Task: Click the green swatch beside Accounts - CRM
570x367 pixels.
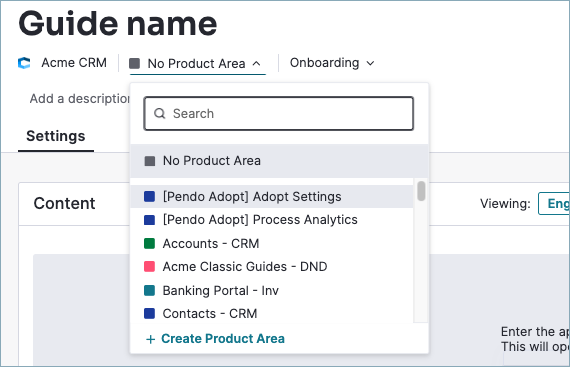Action: 149,243
